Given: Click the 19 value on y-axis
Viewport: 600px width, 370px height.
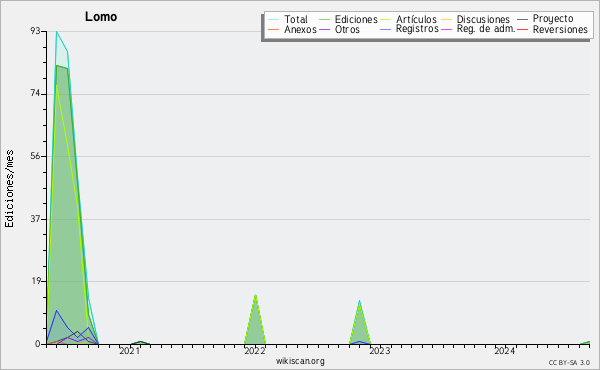Looking at the screenshot, I should [x=35, y=281].
